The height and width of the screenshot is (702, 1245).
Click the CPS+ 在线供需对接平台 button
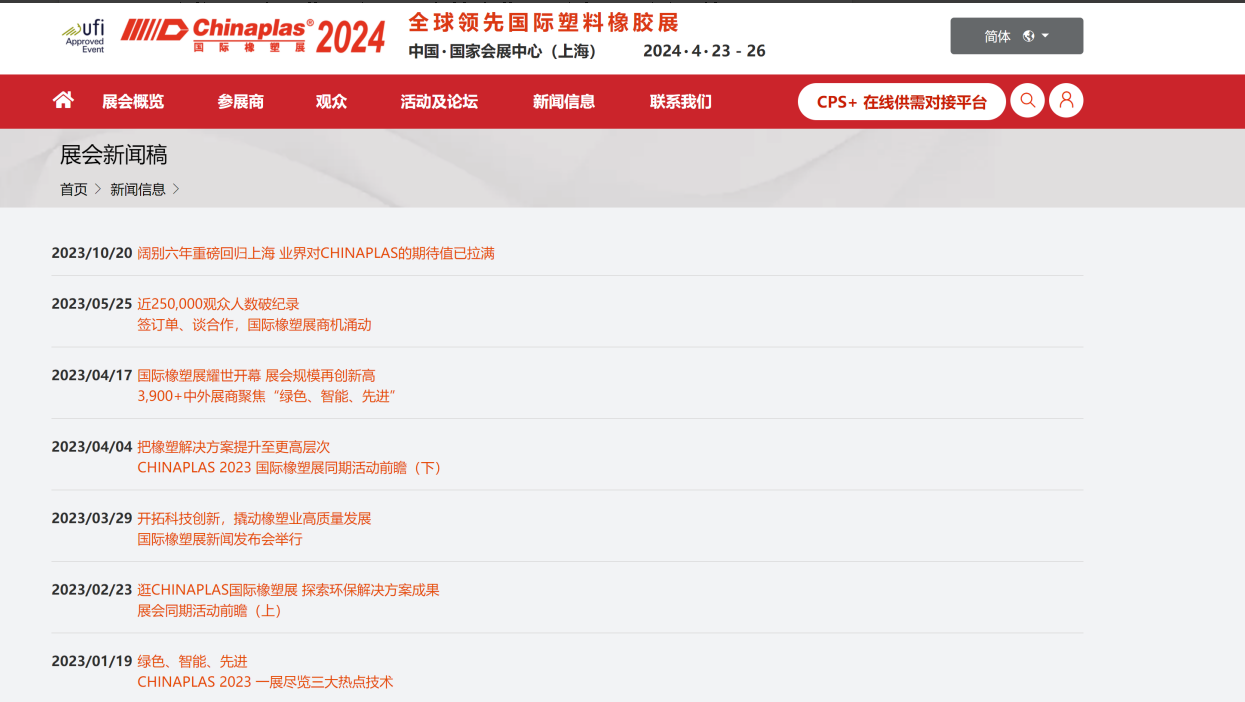click(901, 102)
